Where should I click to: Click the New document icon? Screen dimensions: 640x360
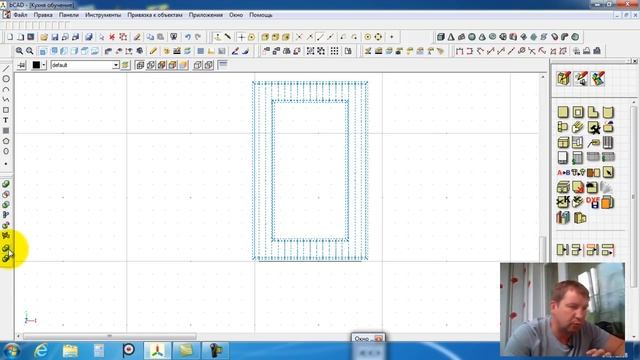pos(10,37)
